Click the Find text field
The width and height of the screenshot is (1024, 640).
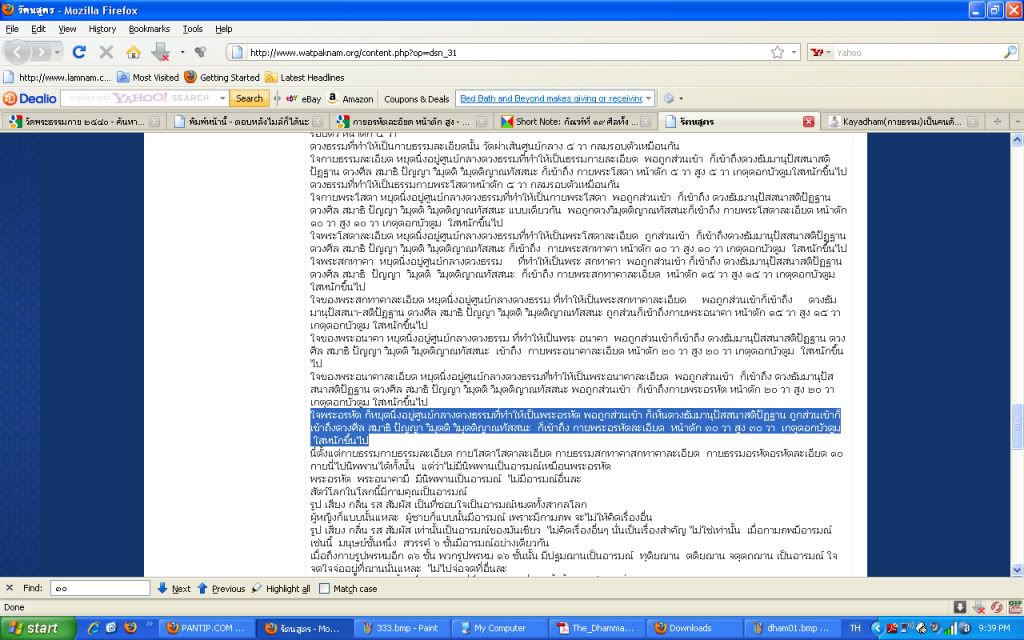click(x=99, y=588)
